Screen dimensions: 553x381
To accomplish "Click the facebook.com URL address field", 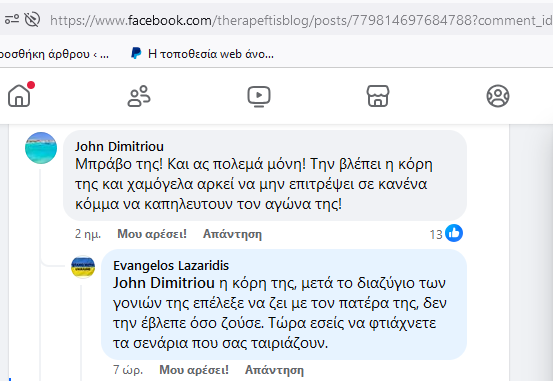I will [301, 20].
